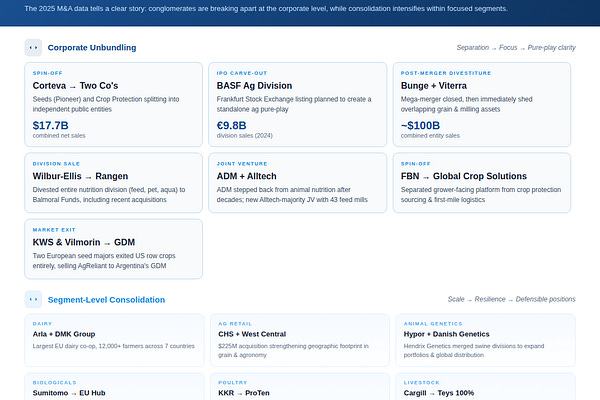Select the Wilbur-Ellis → Rangen card title
This screenshot has height=400, width=600.
click(x=80, y=176)
